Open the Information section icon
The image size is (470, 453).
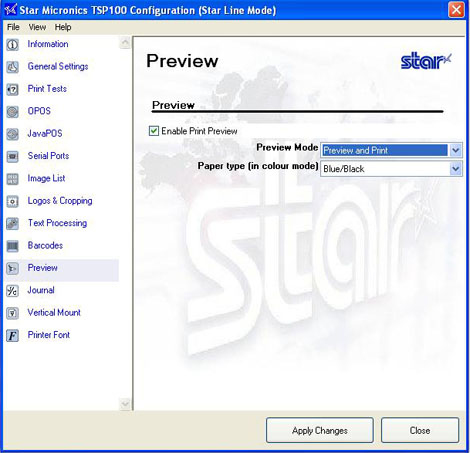click(13, 44)
